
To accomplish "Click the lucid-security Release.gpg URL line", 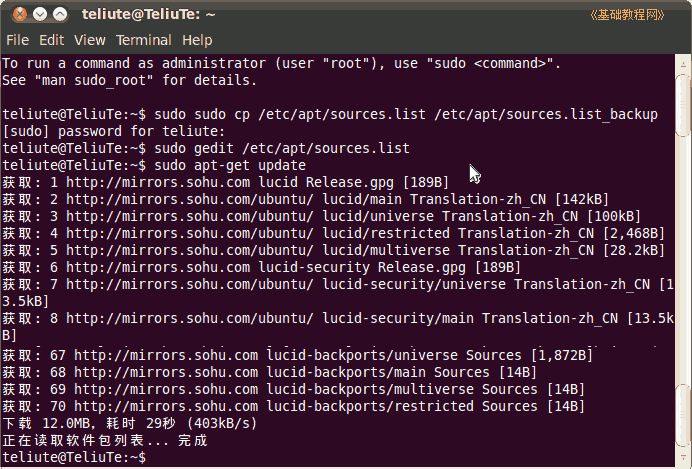I will (x=261, y=267).
